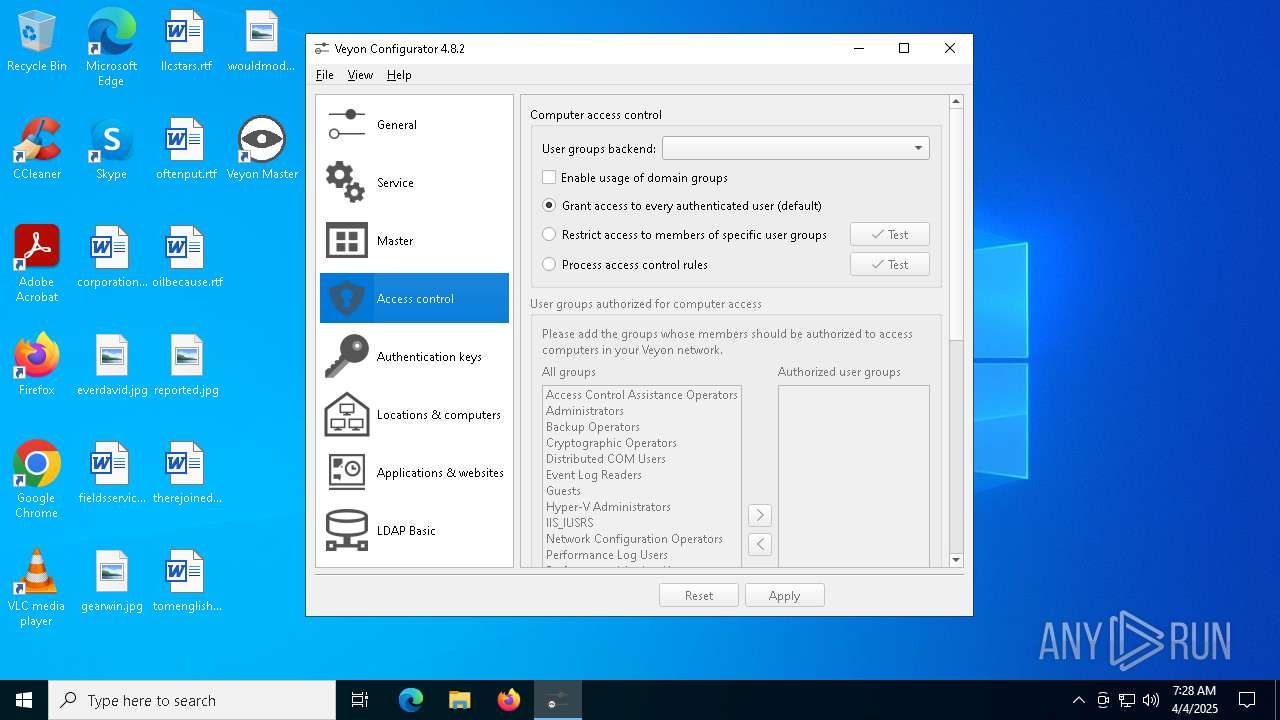Select Network Configuration Operators group
The image size is (1280, 720).
(642, 539)
